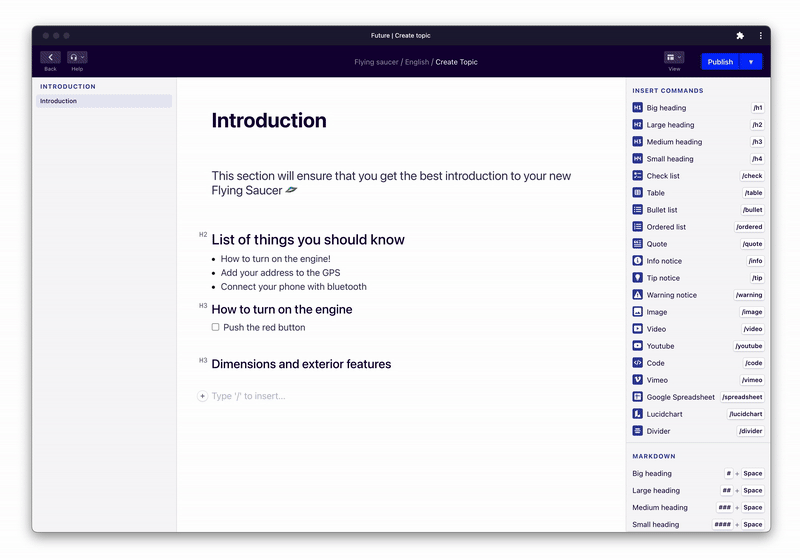Click the /spreadsheet shortcut badge

coord(742,396)
